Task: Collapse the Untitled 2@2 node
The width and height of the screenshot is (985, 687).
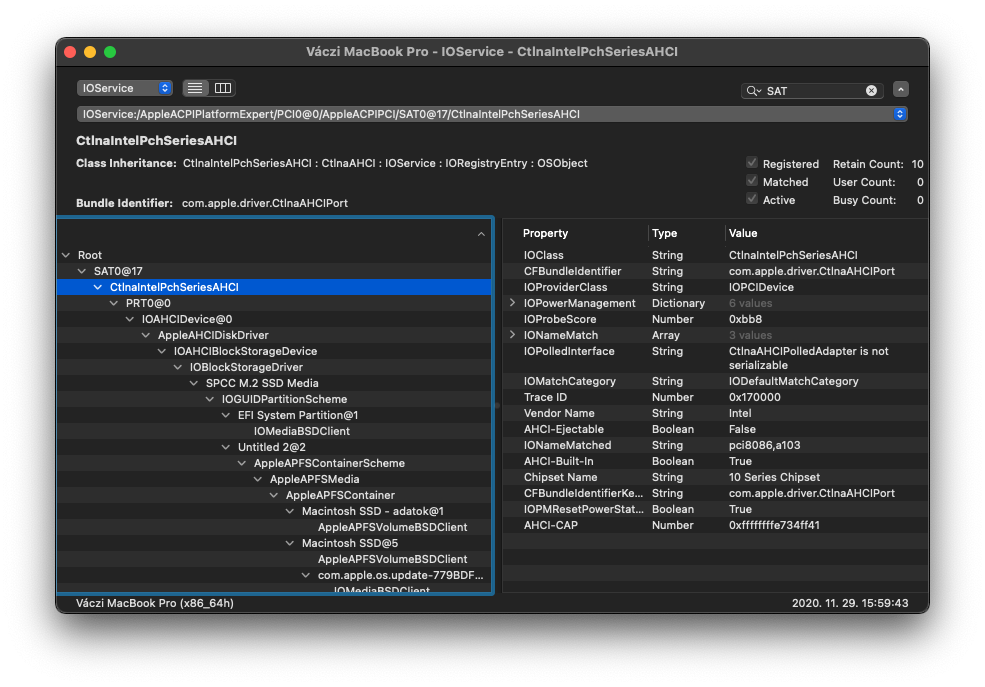Action: [226, 447]
